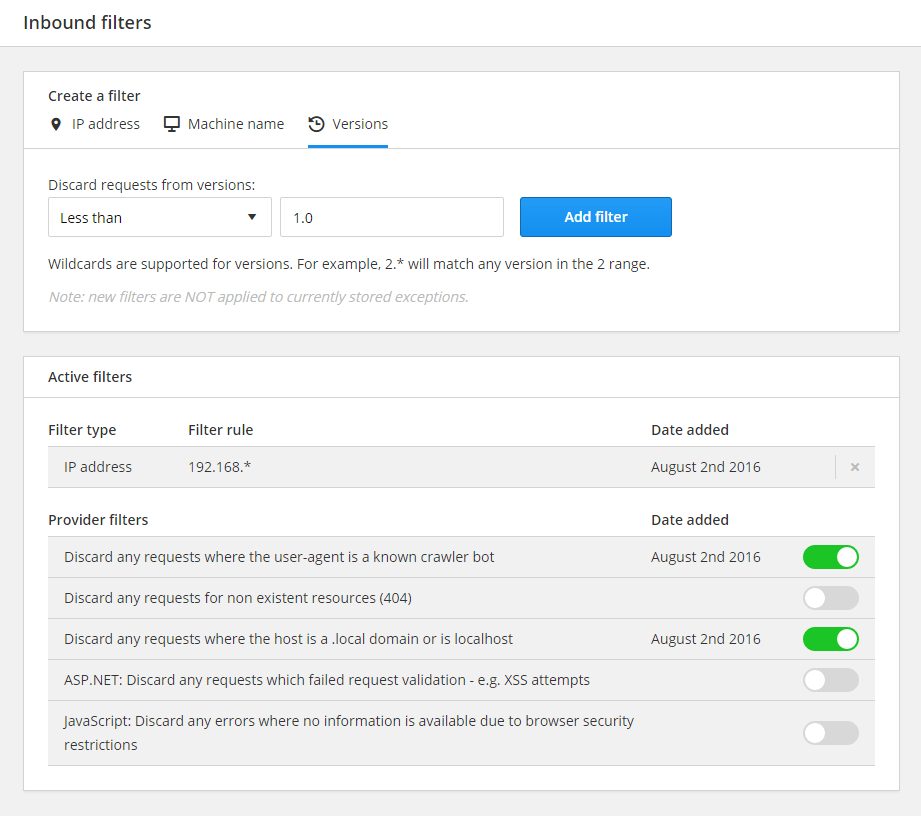Remove the 192.168.* IP address filter
The width and height of the screenshot is (921, 816).
click(x=855, y=467)
